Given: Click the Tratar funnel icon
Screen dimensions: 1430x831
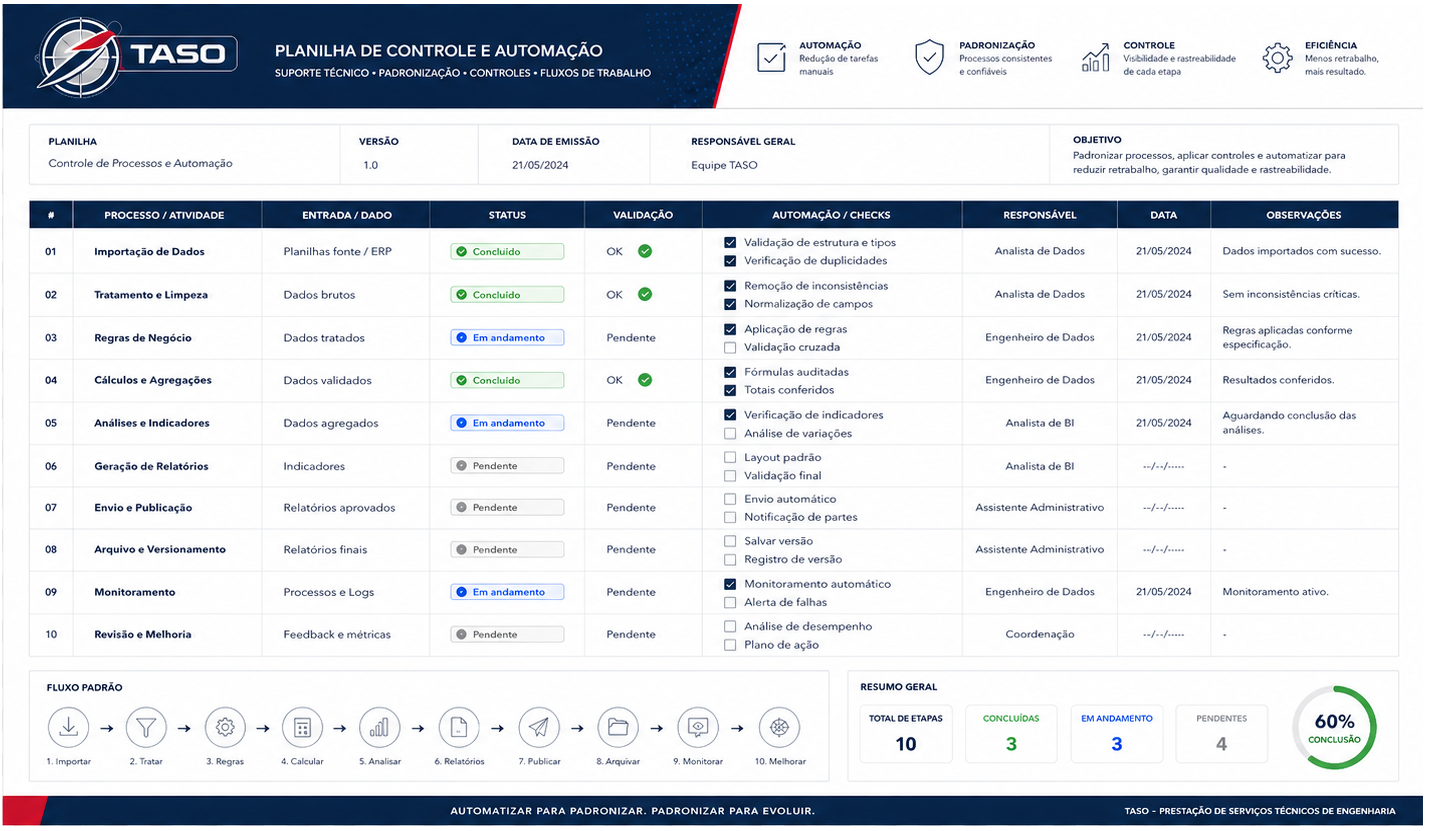Looking at the screenshot, I should (x=146, y=728).
